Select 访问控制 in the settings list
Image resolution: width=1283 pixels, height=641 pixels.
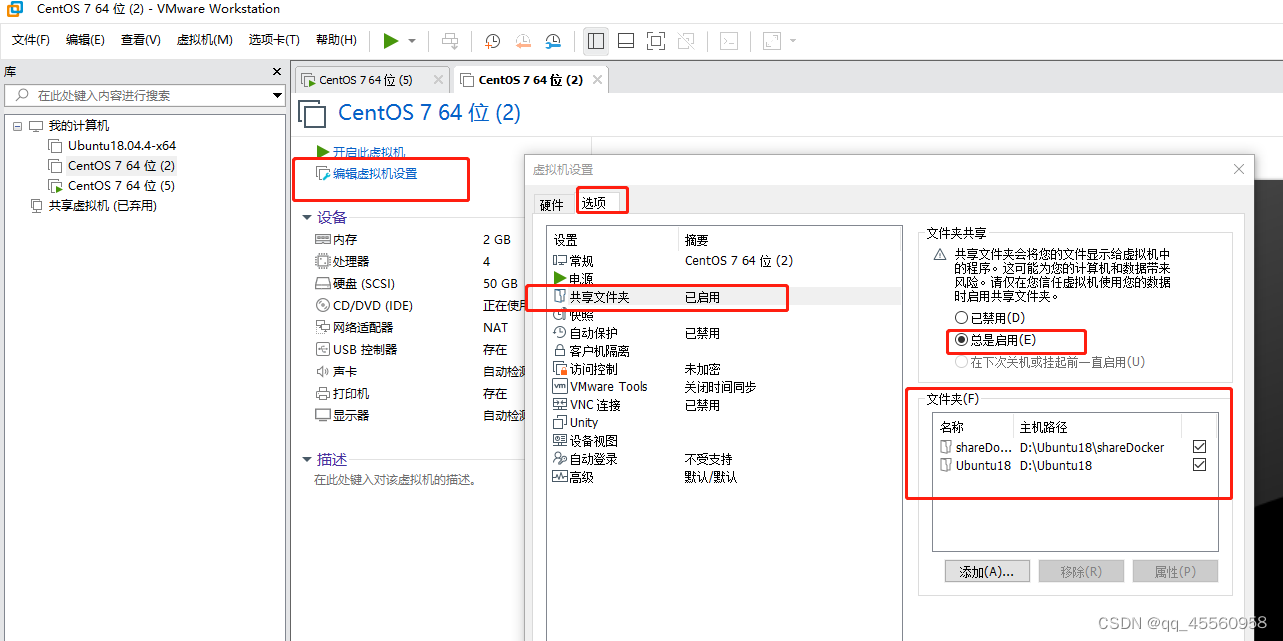point(594,369)
